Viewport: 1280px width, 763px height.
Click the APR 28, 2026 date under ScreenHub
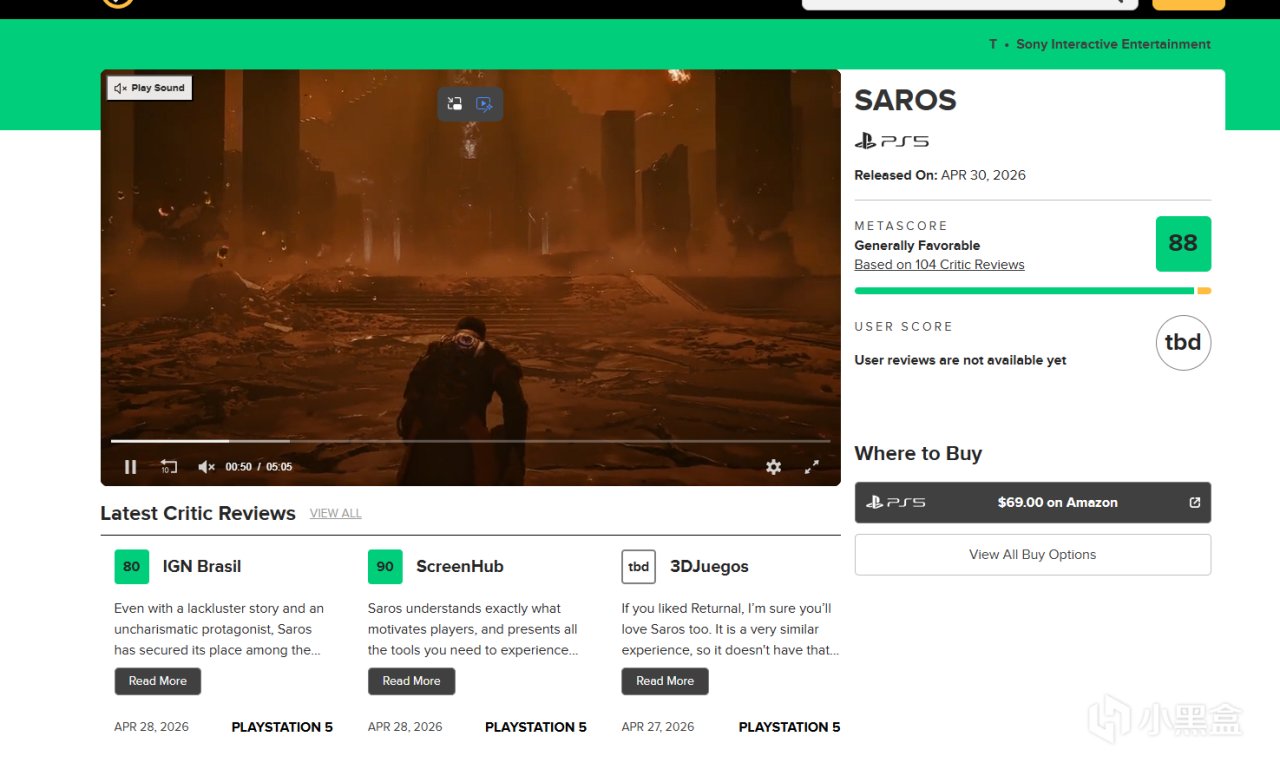tap(405, 727)
